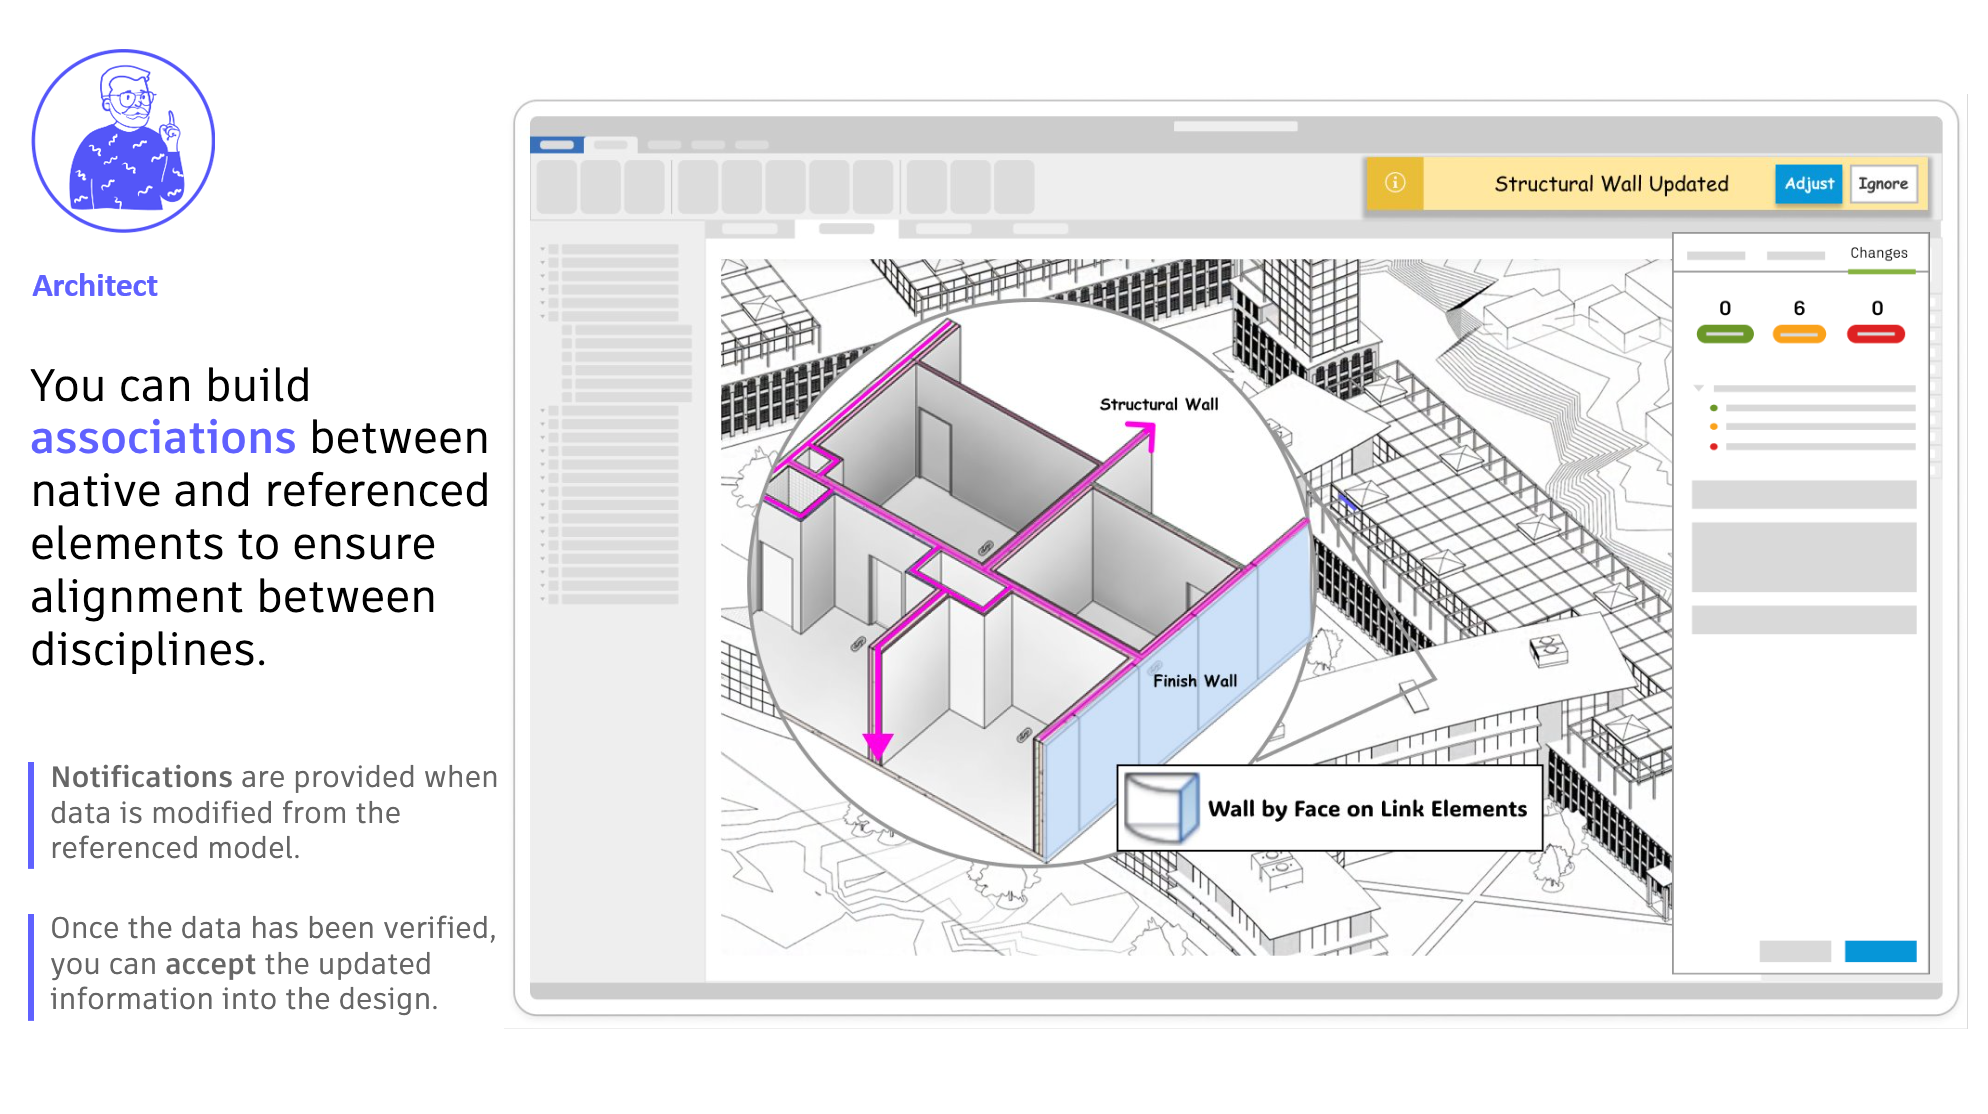Select the blue active tab in the app's top strip
1988x1114 pixels.
tap(557, 145)
